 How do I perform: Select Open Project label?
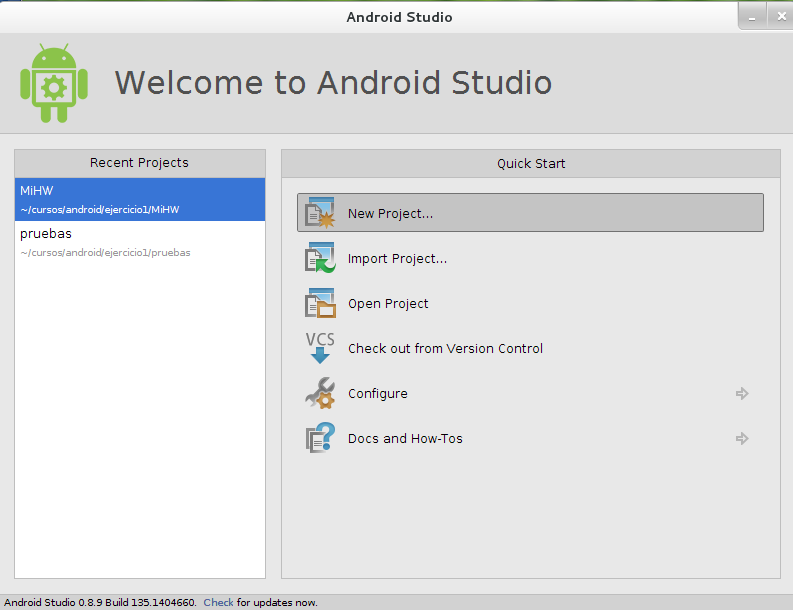(x=388, y=304)
